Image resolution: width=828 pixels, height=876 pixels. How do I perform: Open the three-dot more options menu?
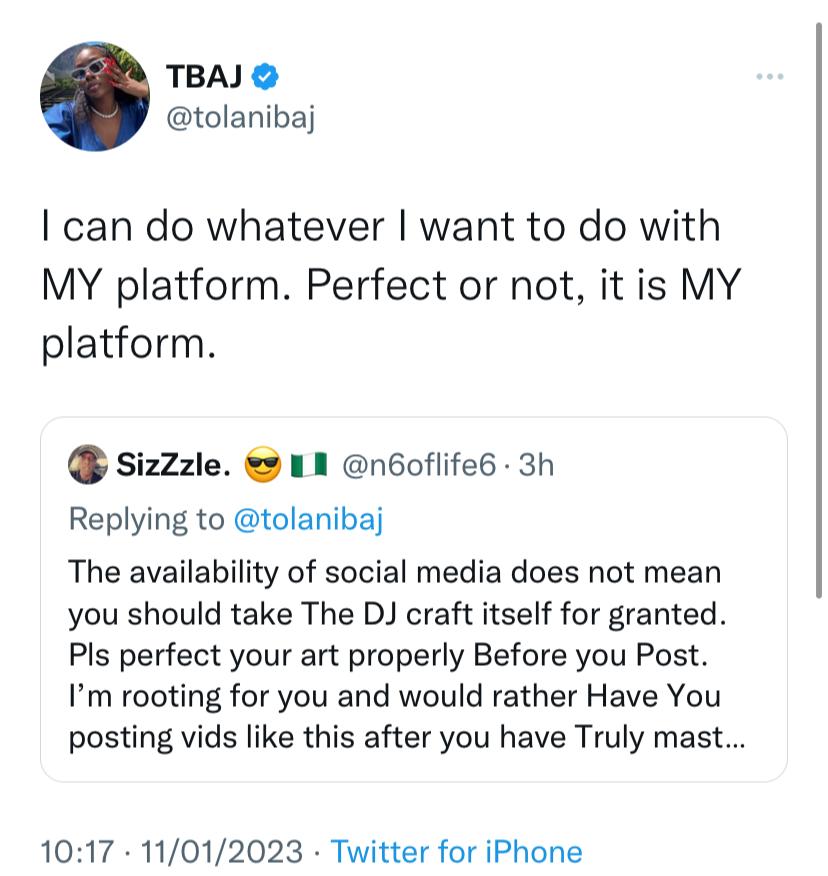click(x=769, y=77)
